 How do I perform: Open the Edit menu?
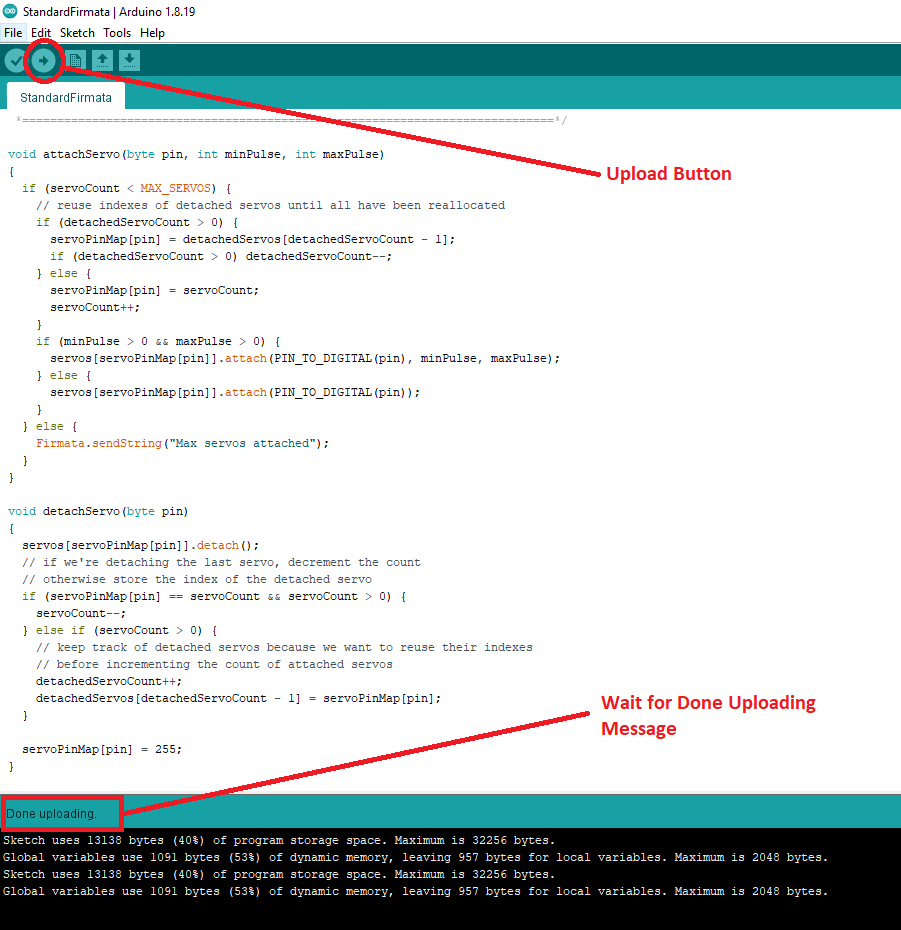pos(41,33)
